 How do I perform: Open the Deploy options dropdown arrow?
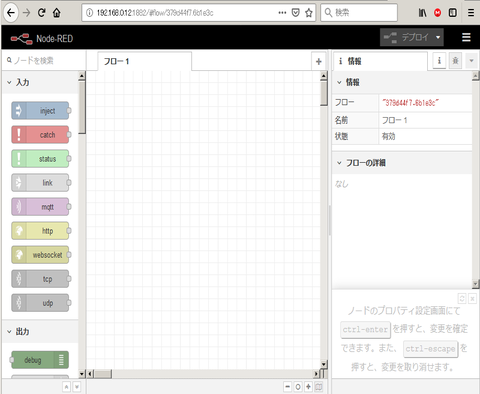tap(438, 37)
